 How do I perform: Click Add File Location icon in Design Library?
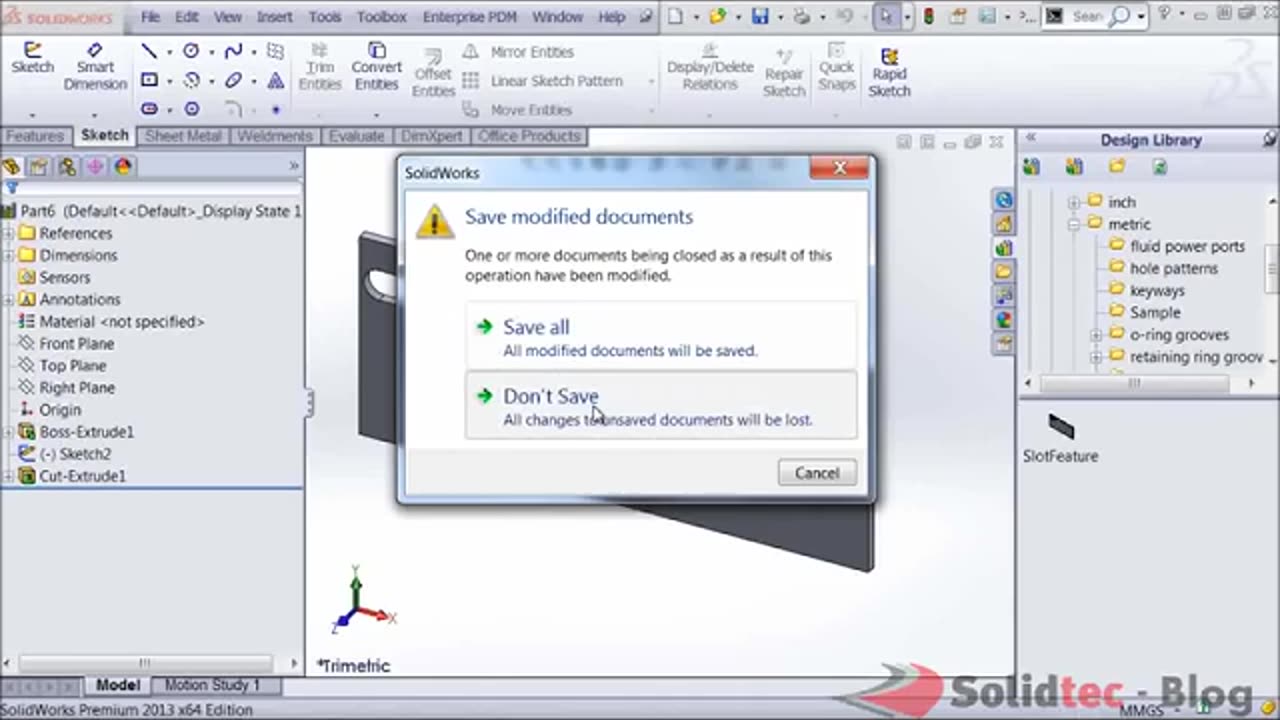(x=1074, y=167)
